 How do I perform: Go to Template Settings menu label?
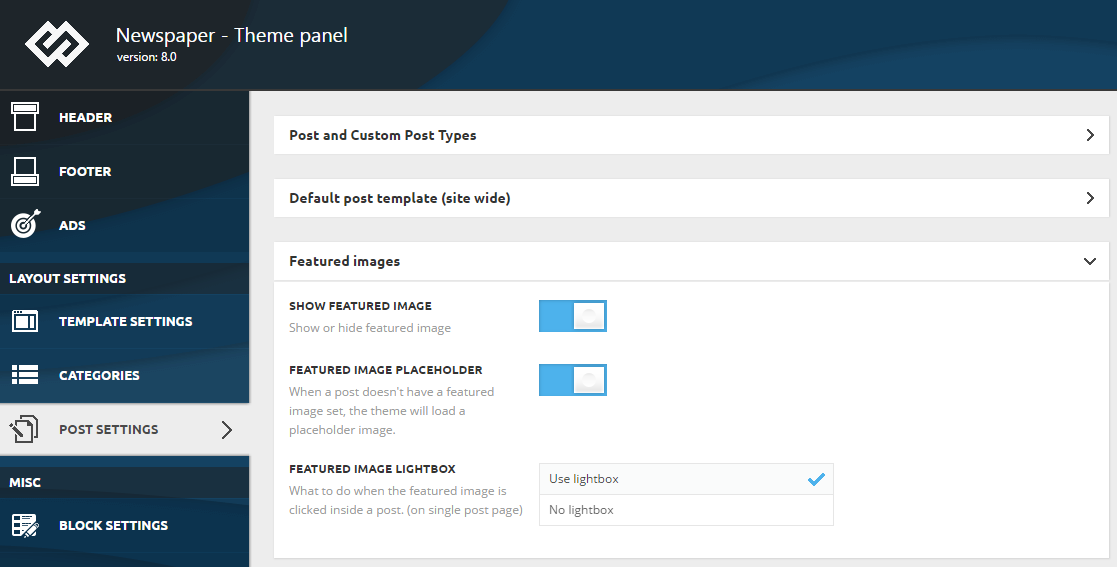coord(125,321)
